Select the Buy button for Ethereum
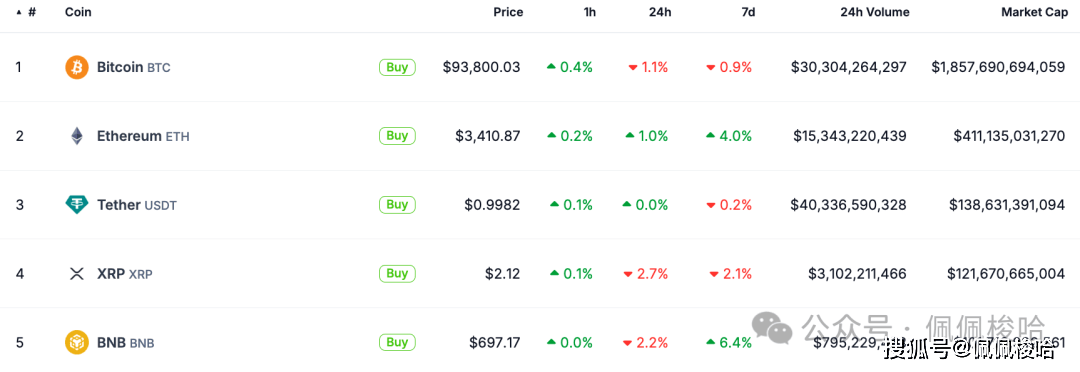The width and height of the screenshot is (1080, 372). point(397,136)
